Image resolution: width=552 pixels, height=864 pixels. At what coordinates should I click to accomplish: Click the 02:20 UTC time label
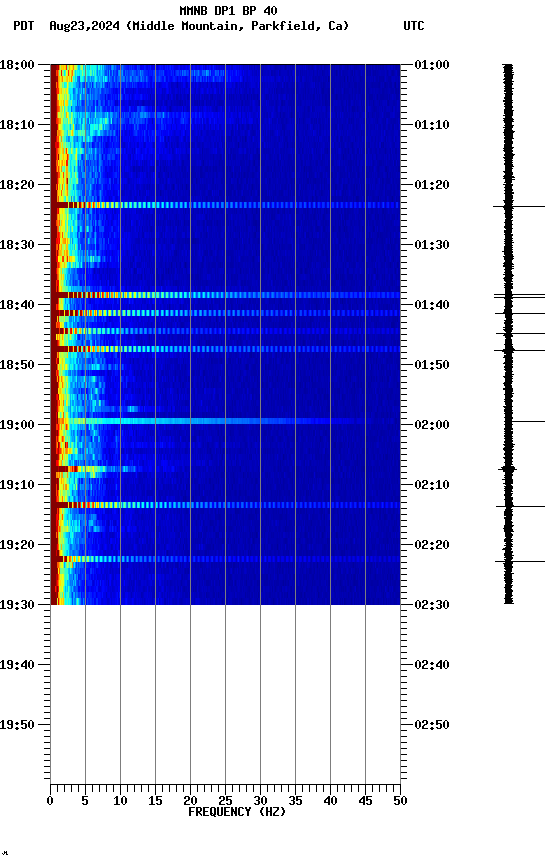432,545
